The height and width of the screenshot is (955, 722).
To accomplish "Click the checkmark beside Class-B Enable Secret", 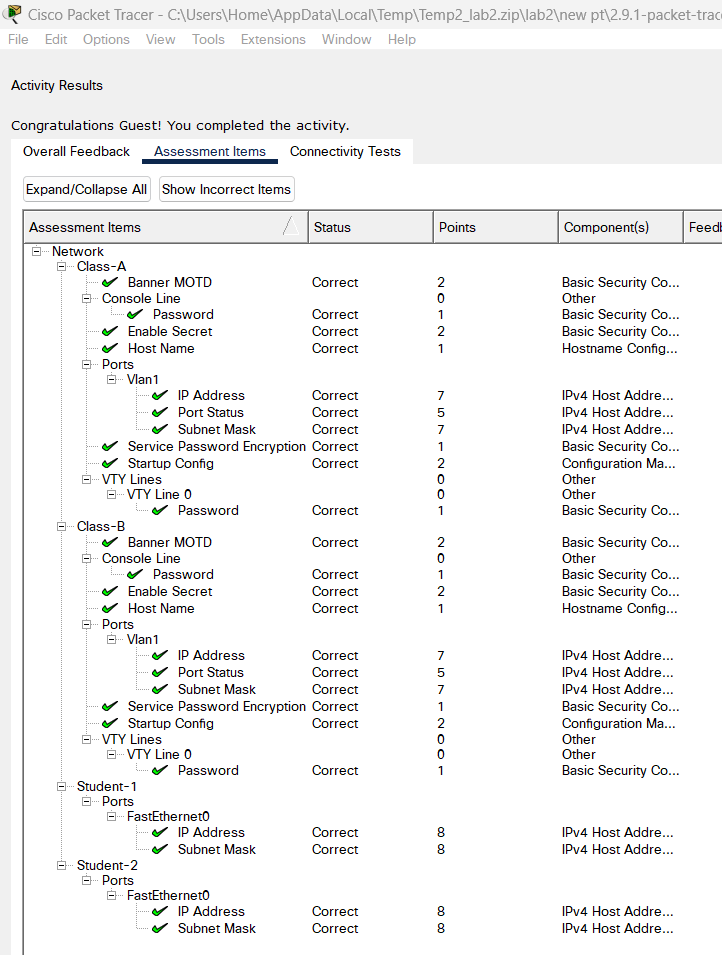I will (x=110, y=591).
